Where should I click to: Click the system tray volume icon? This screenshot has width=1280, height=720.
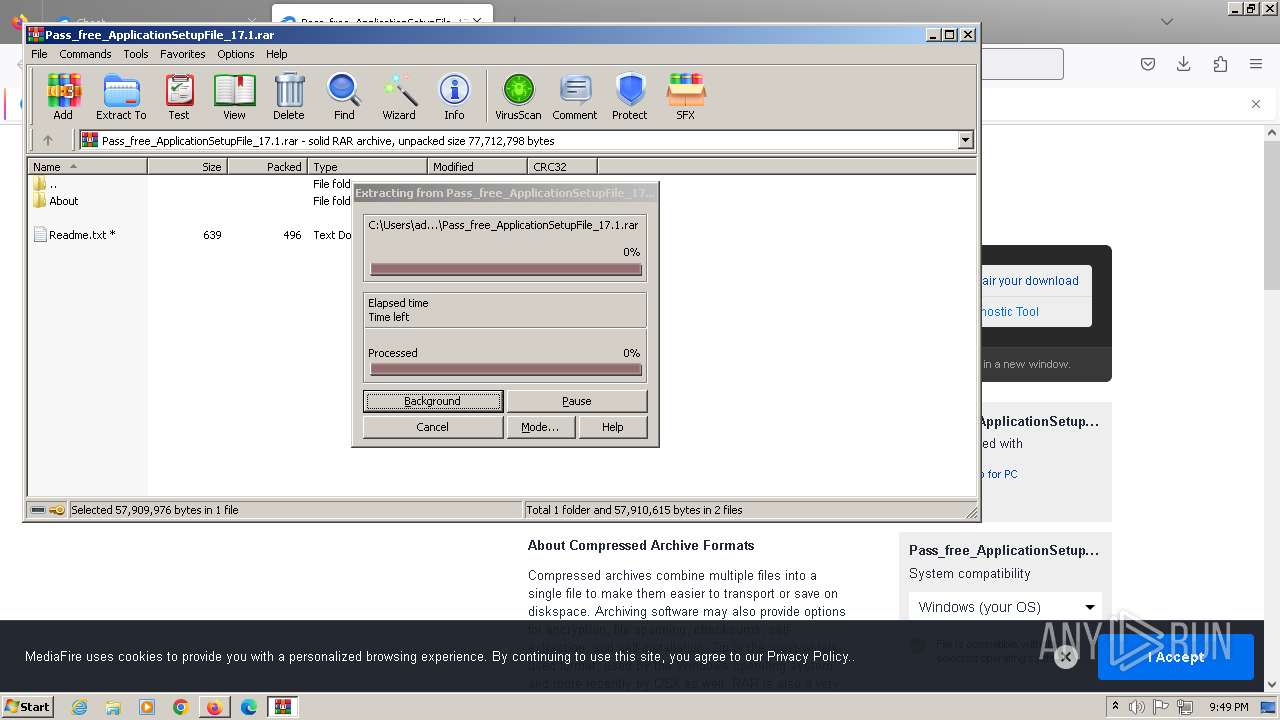point(1137,707)
